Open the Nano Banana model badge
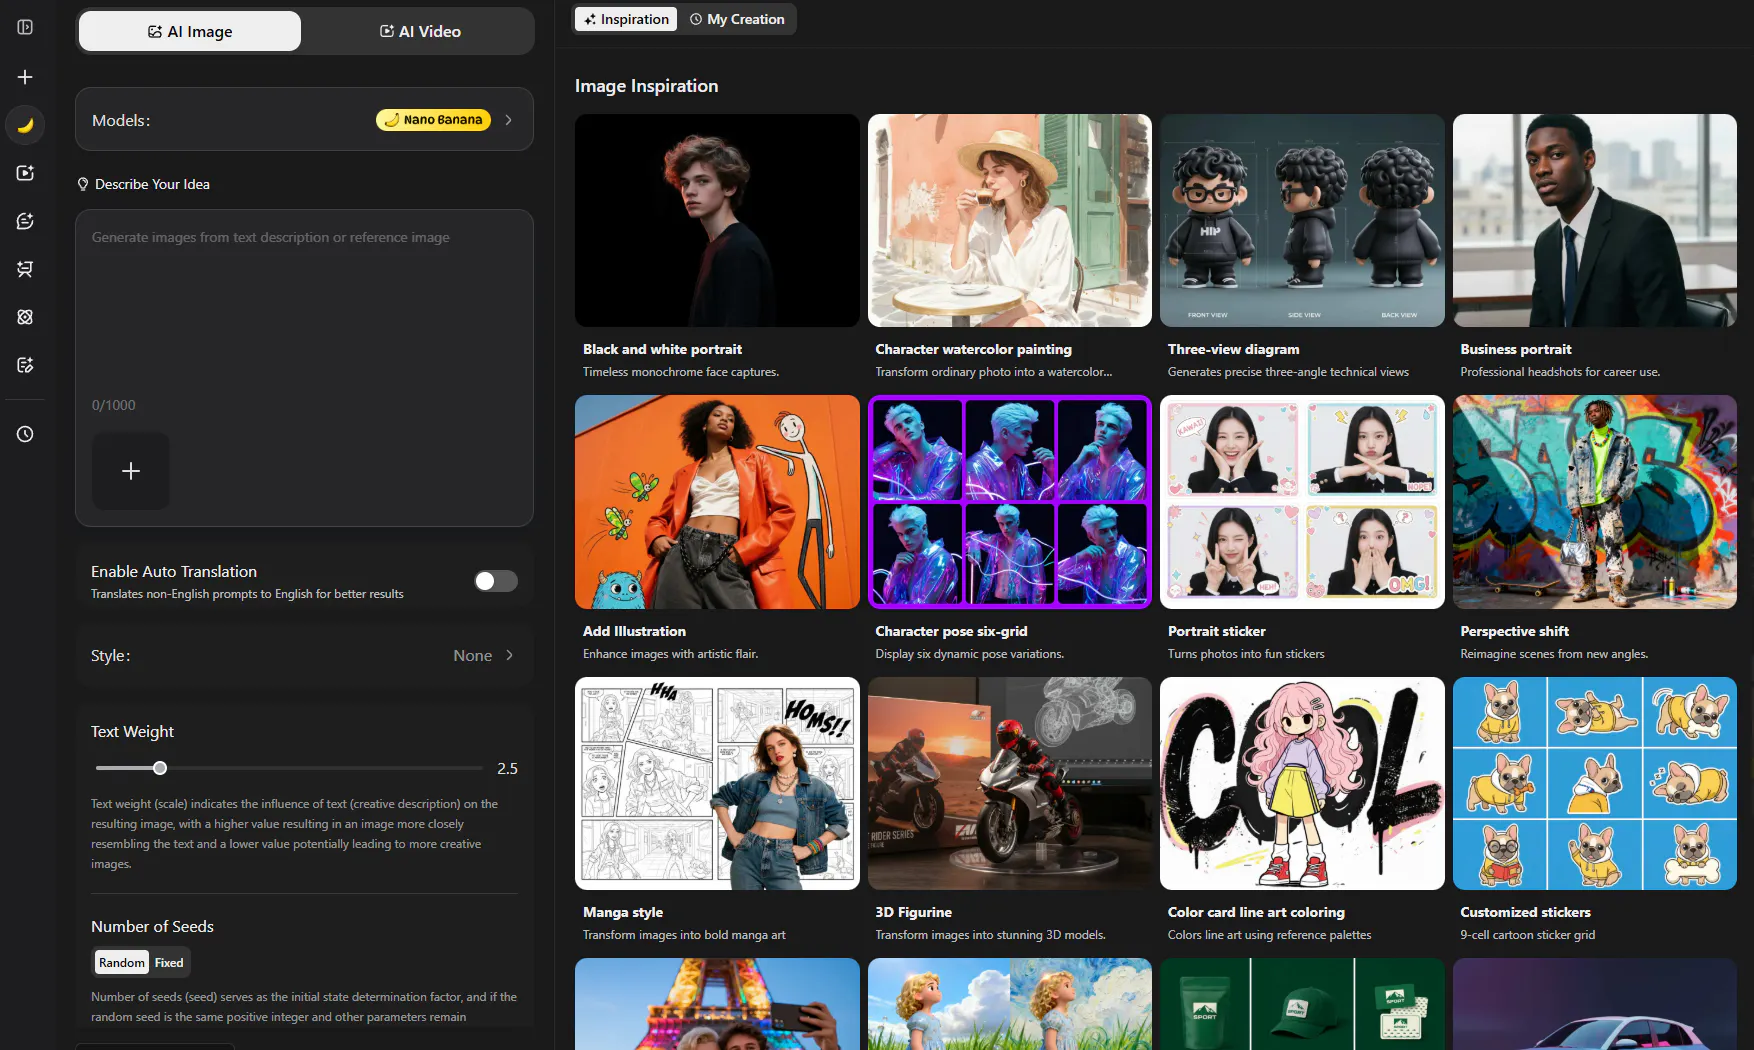Image resolution: width=1754 pixels, height=1050 pixels. click(433, 120)
